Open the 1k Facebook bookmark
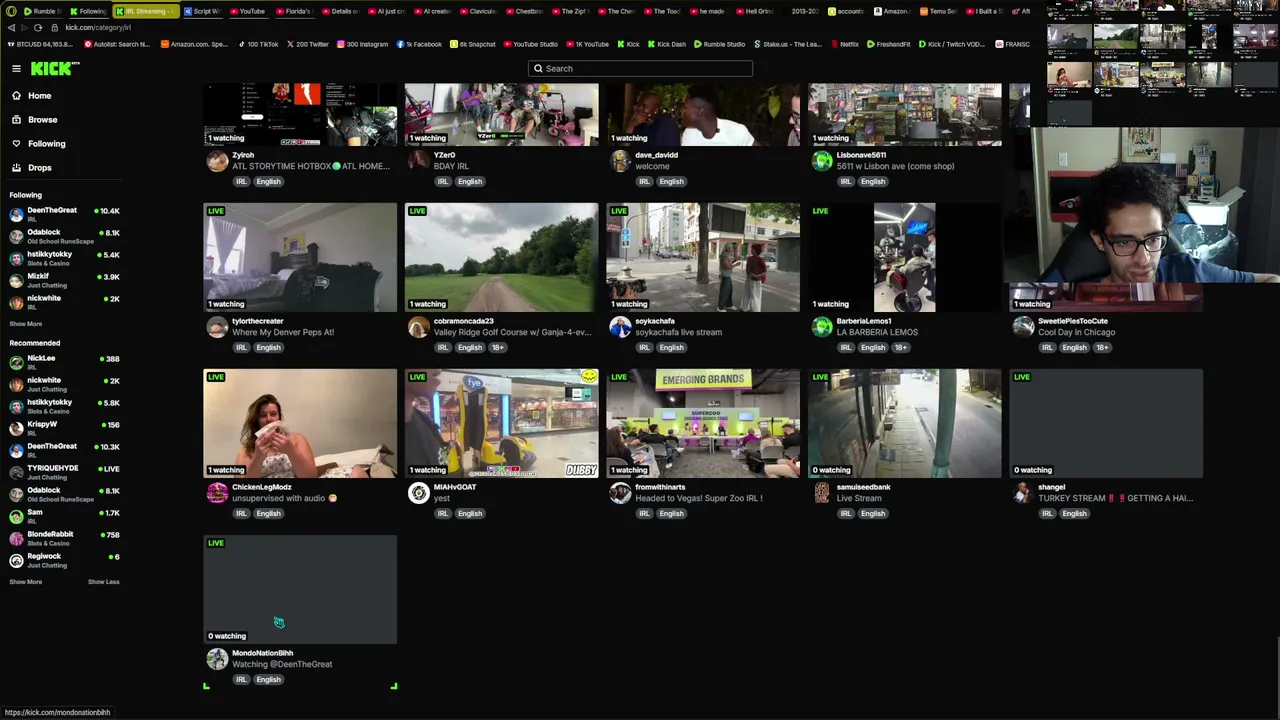This screenshot has height=720, width=1280. pos(419,44)
